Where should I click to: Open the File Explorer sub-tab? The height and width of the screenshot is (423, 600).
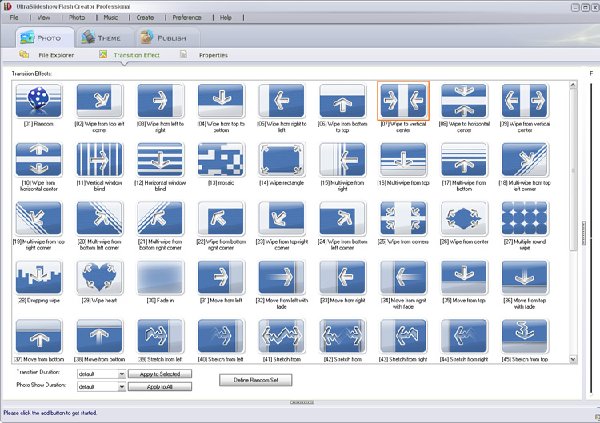47,55
